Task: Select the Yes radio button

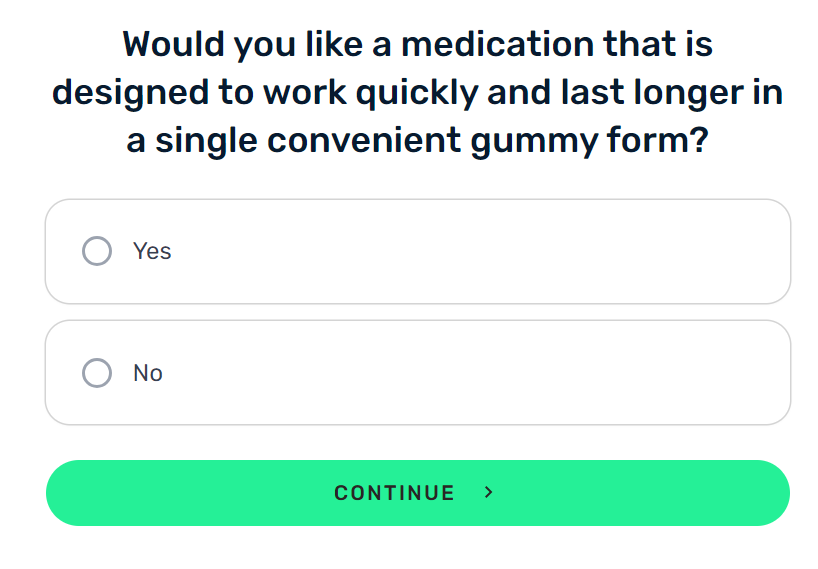Action: tap(97, 251)
